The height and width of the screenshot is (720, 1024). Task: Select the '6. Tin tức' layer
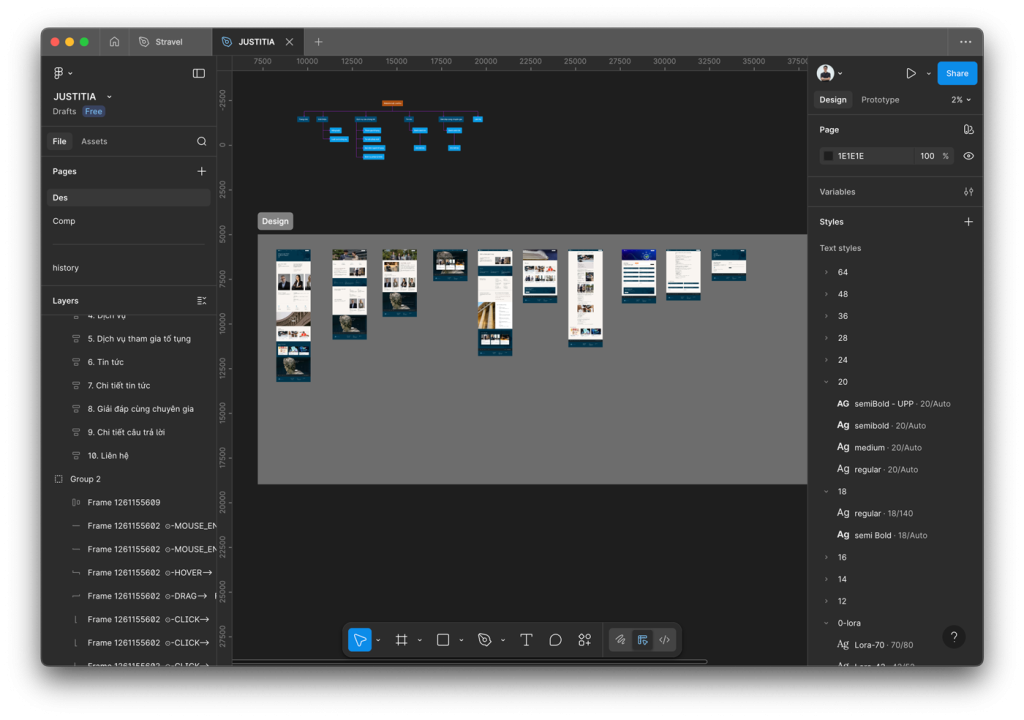click(105, 362)
